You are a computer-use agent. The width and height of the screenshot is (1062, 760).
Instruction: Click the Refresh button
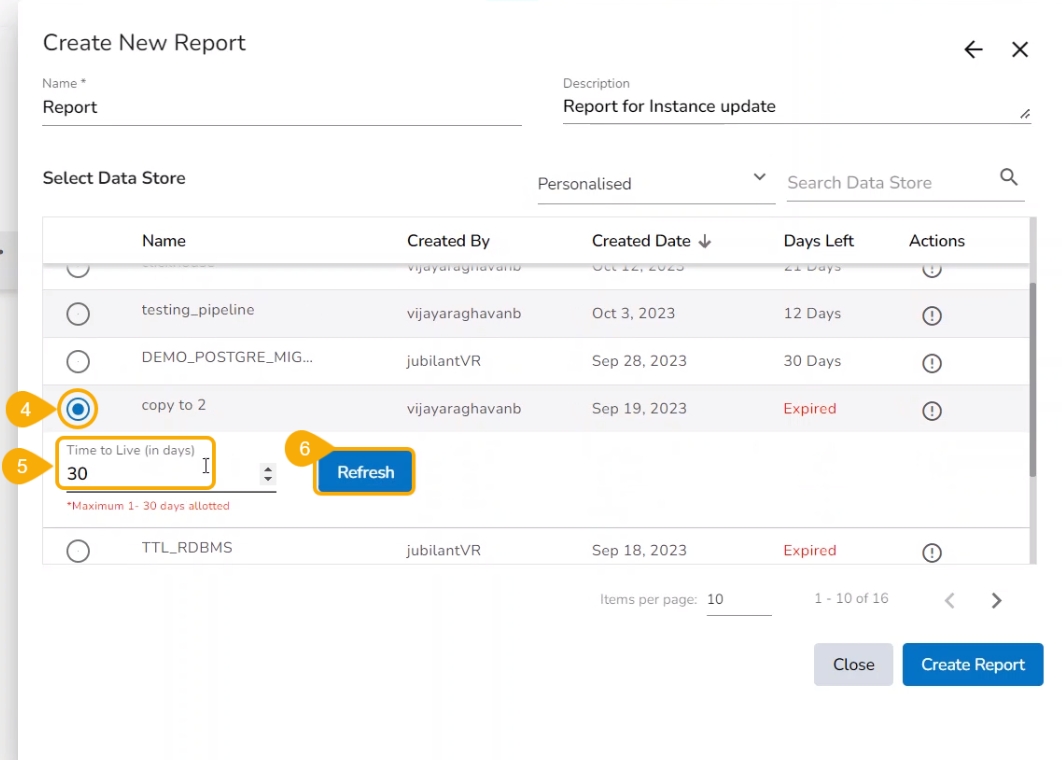(365, 473)
